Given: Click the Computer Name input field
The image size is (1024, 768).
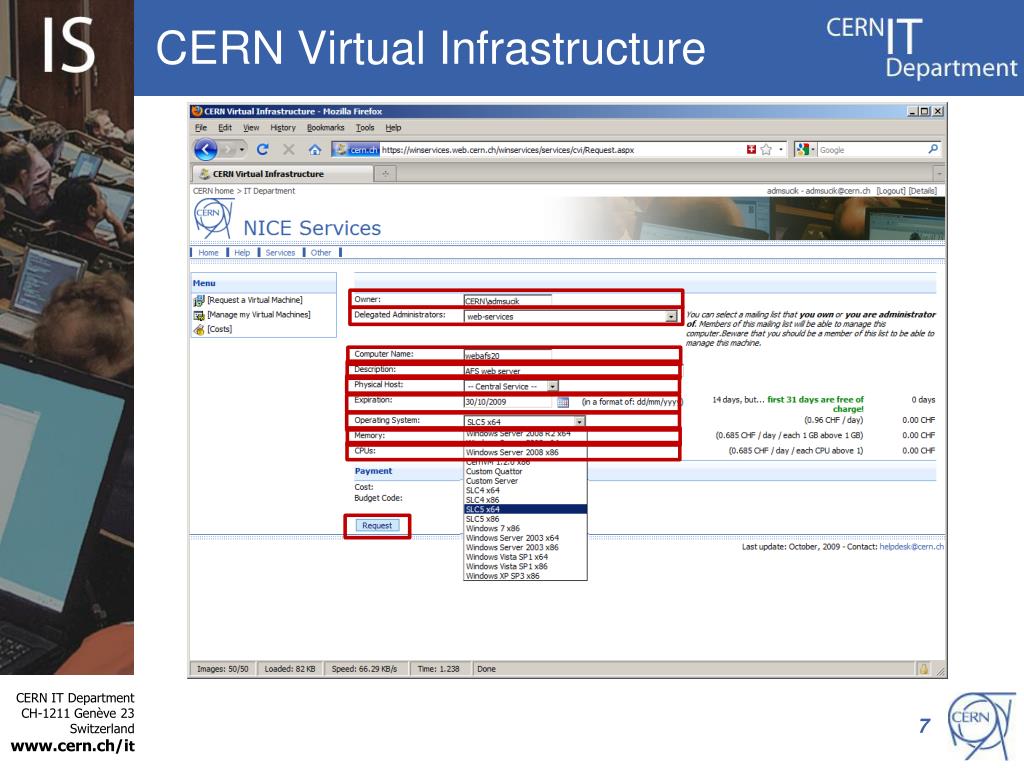Looking at the screenshot, I should click(507, 355).
